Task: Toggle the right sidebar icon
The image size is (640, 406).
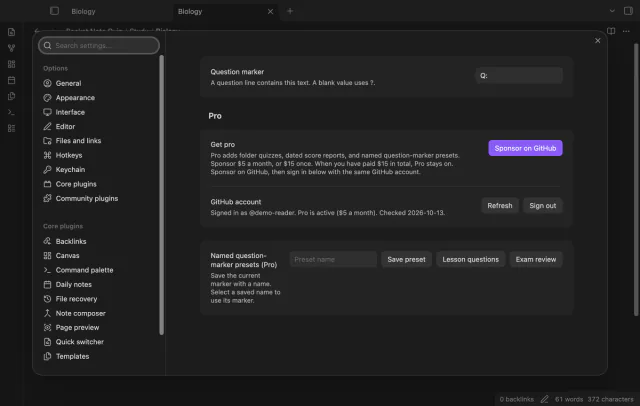Action: point(628,11)
